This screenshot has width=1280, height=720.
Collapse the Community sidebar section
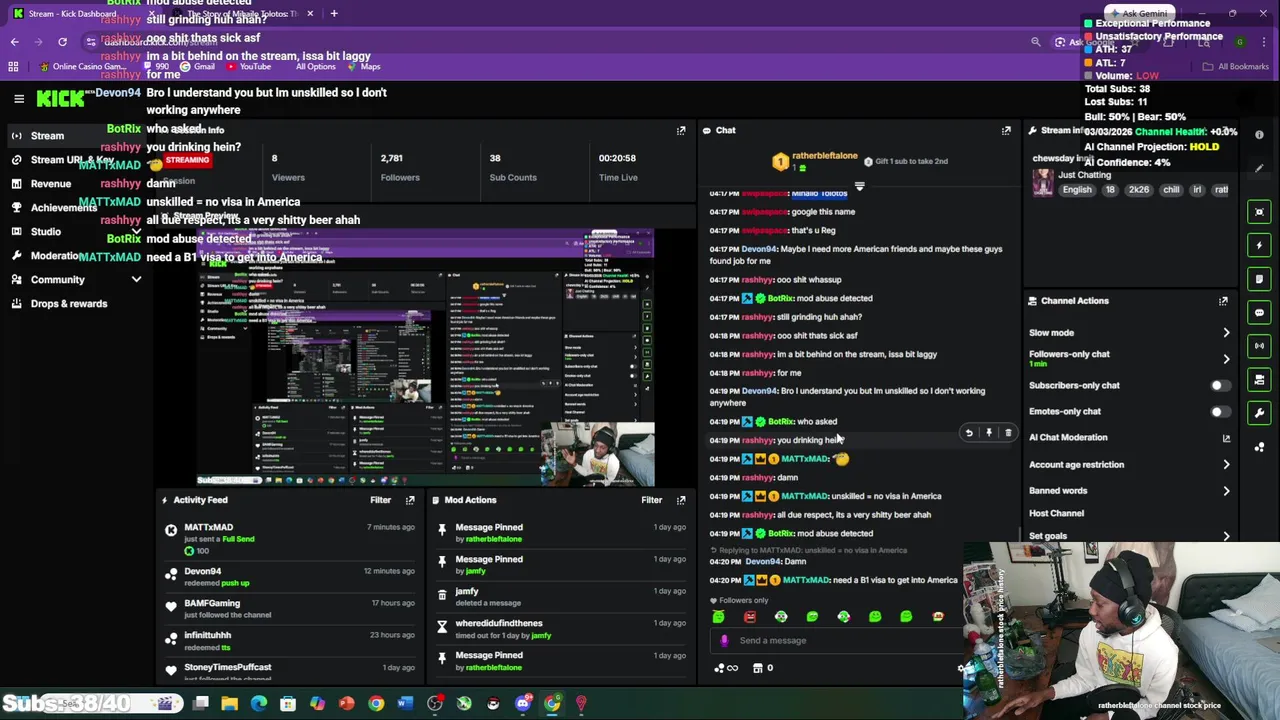point(136,280)
